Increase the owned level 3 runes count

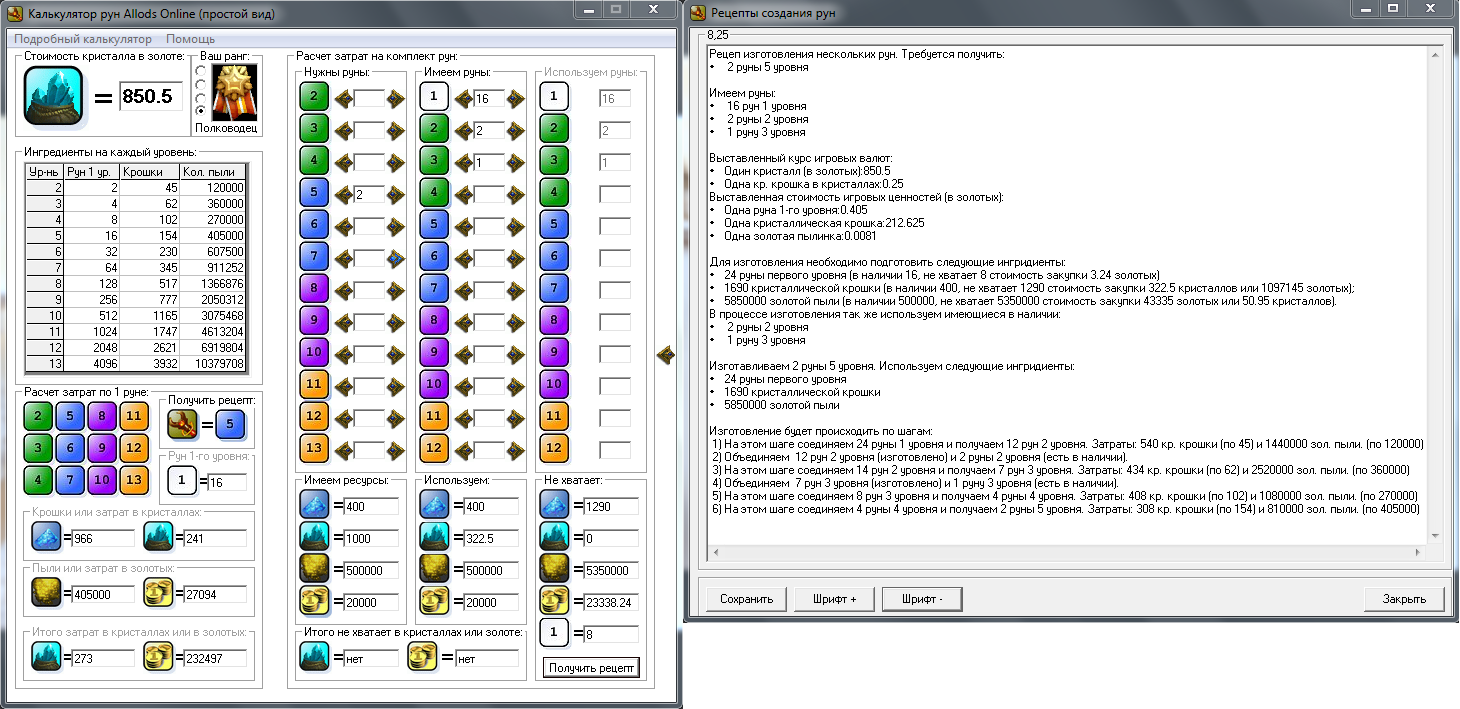tap(515, 162)
